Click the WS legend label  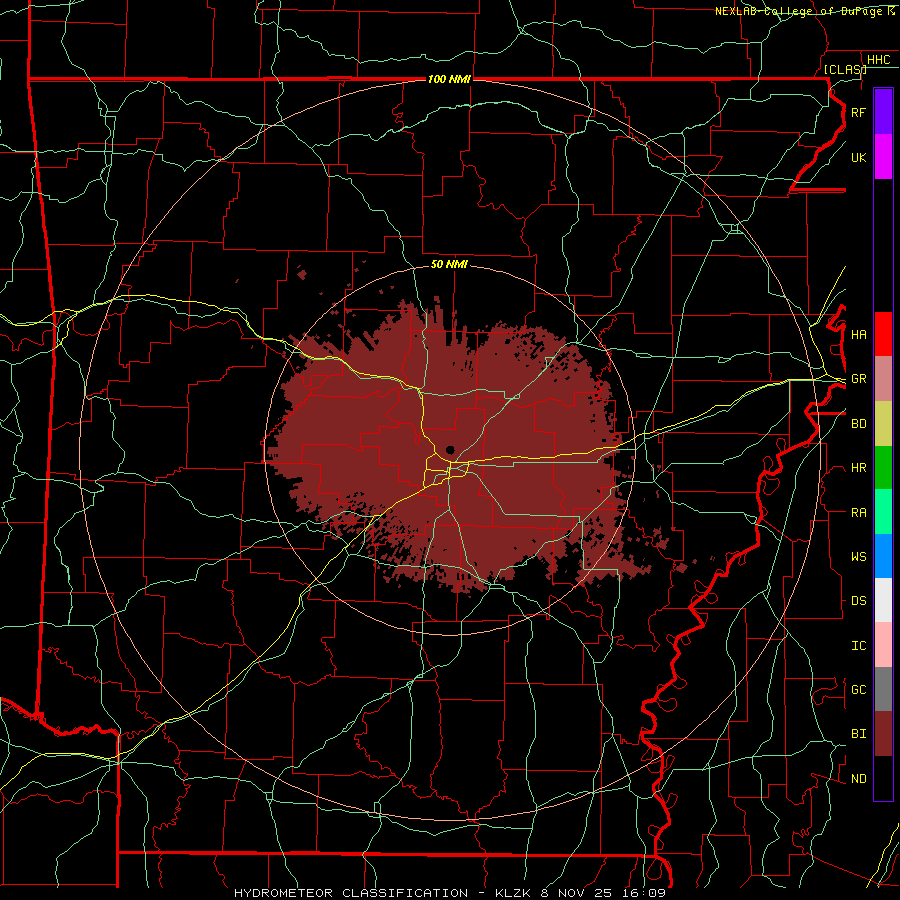[858, 556]
